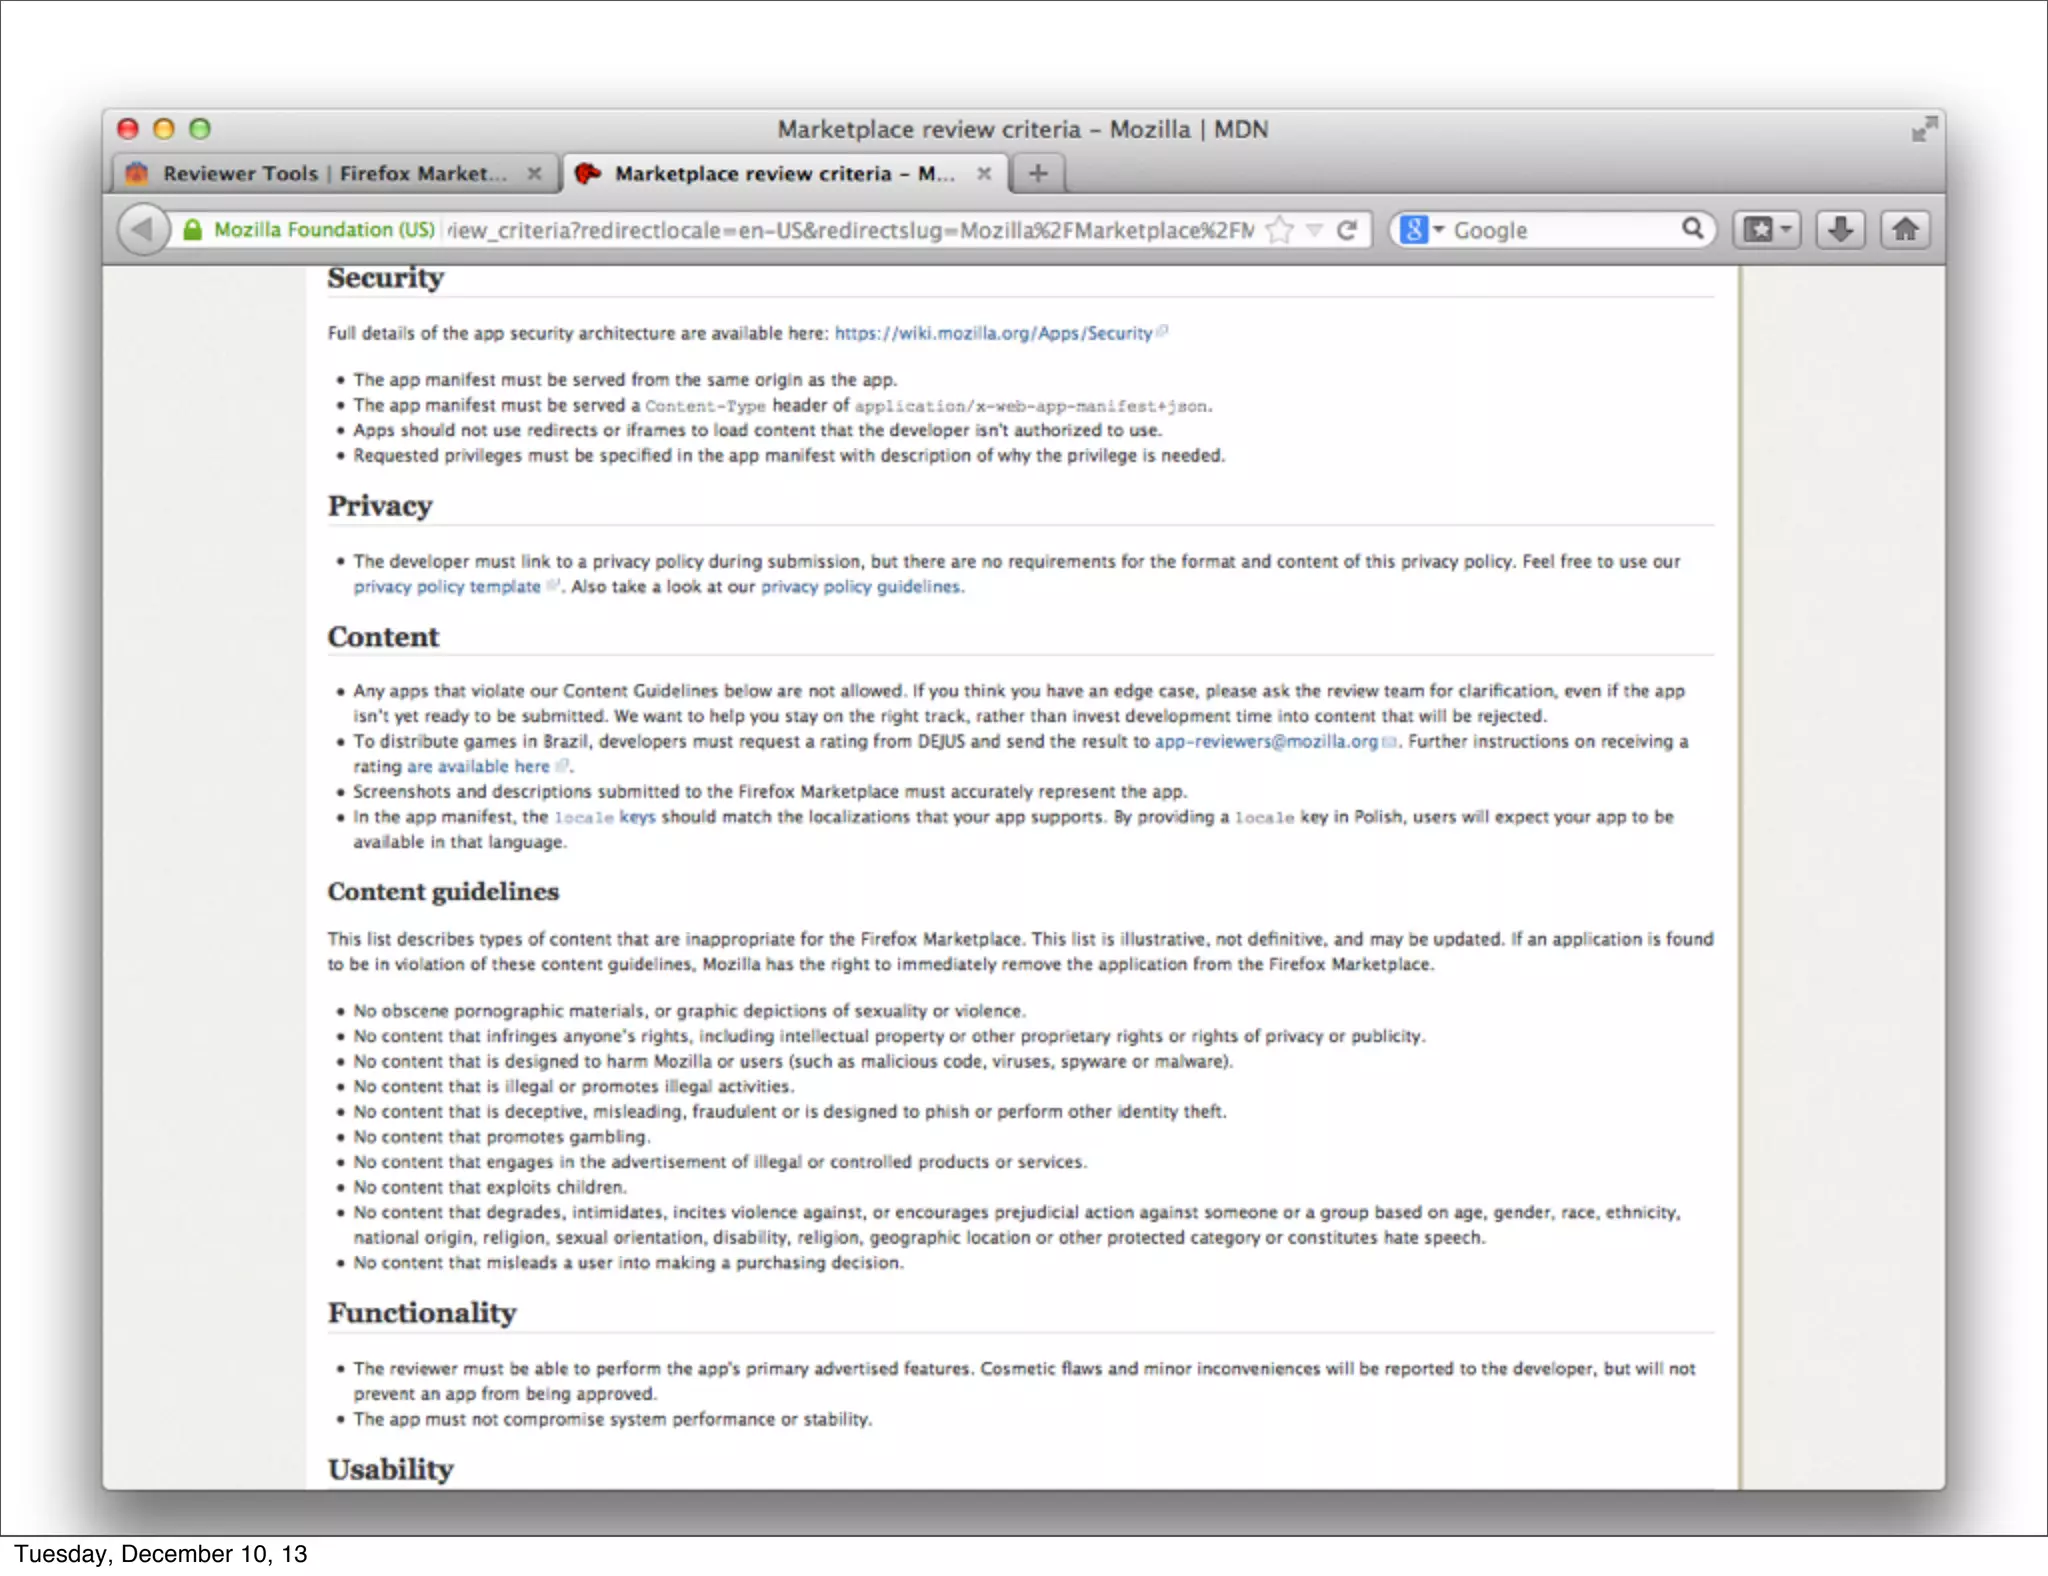Click the app-reviewers@mozilla.org email link
Screen dimensions: 2048x1576
coord(1266,741)
